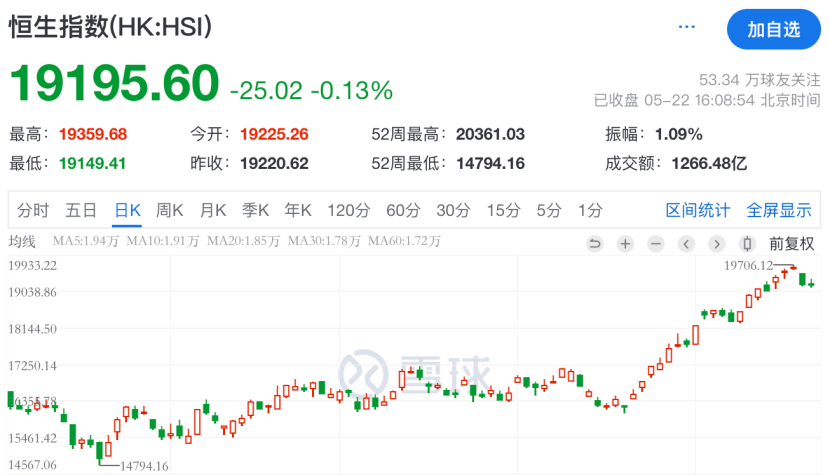Switch to the 120分 interval tab
This screenshot has height=476, width=830.
[x=348, y=210]
